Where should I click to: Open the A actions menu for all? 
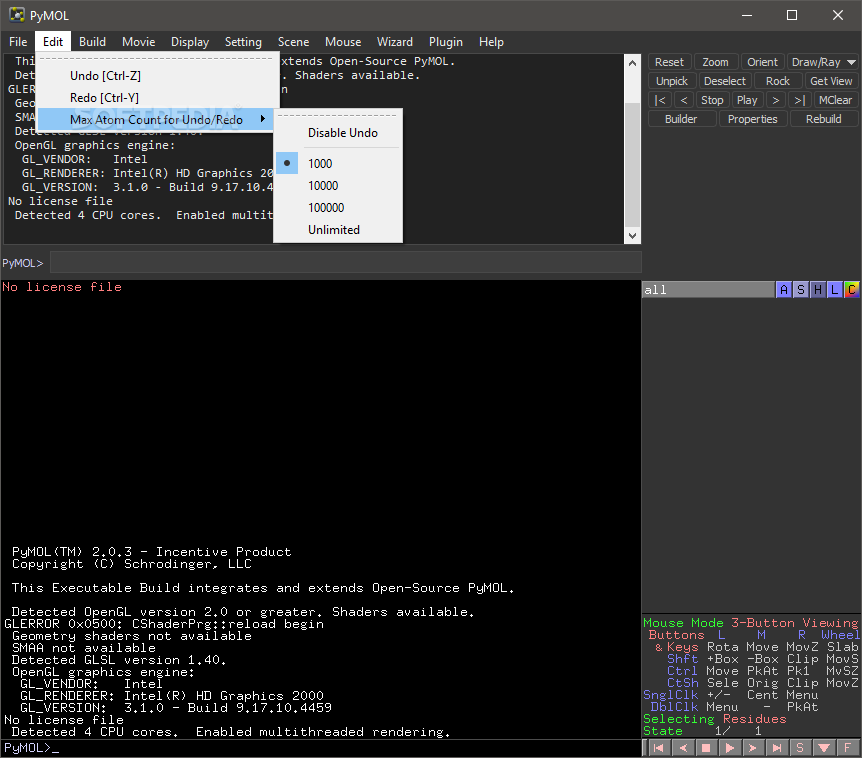784,290
